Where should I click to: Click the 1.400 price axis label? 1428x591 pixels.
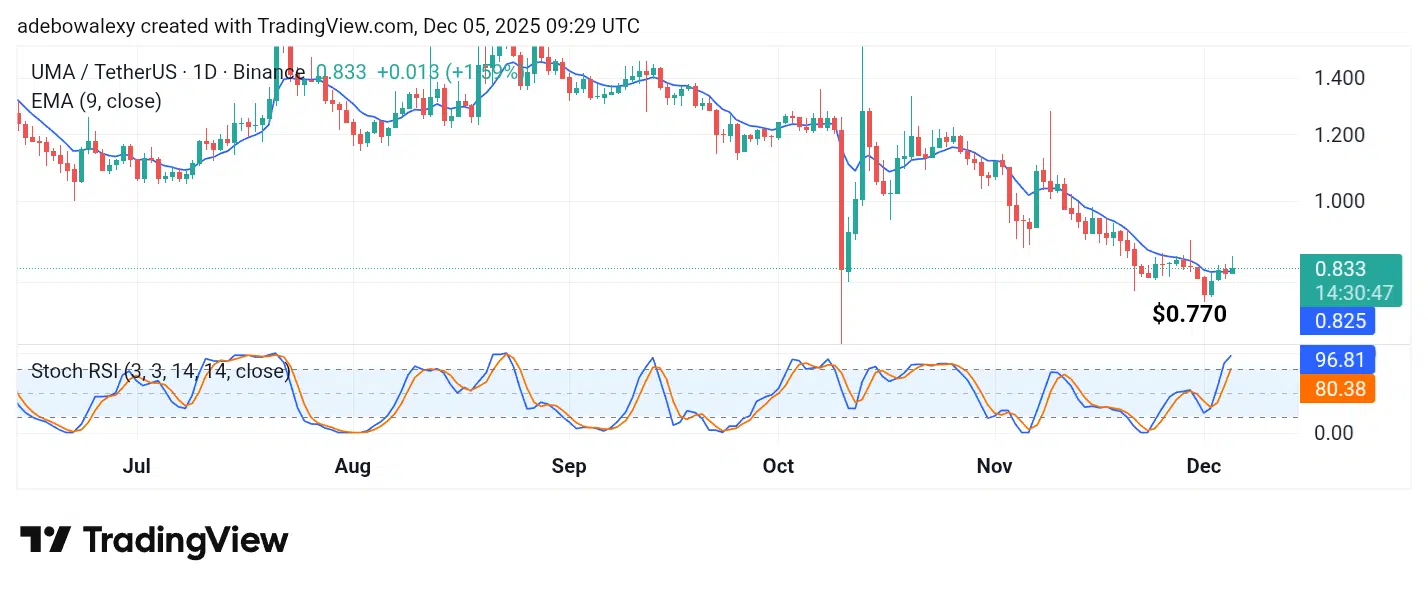[x=1340, y=77]
